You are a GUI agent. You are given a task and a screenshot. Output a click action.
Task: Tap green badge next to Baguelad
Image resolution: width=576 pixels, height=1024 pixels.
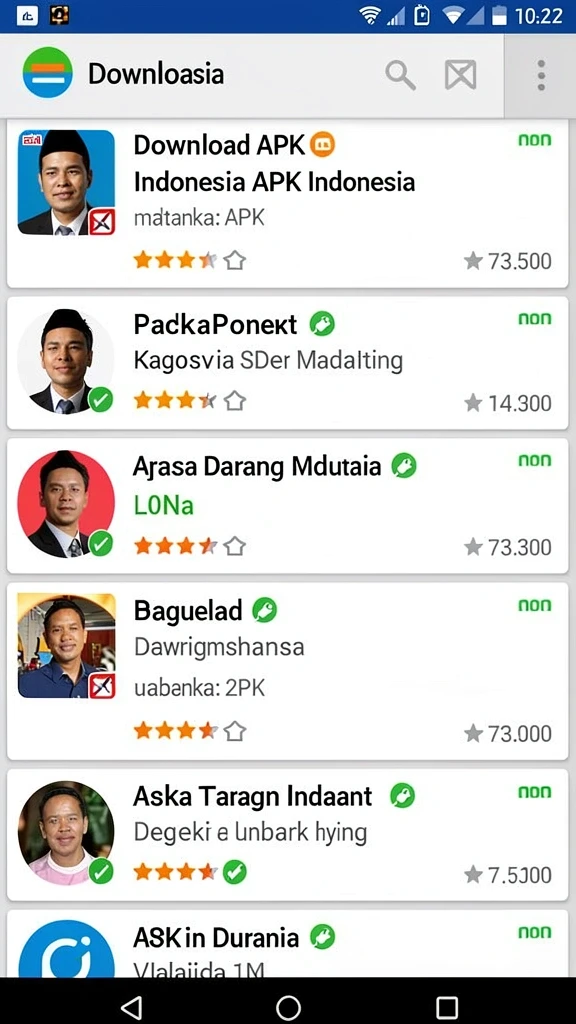[x=264, y=610]
